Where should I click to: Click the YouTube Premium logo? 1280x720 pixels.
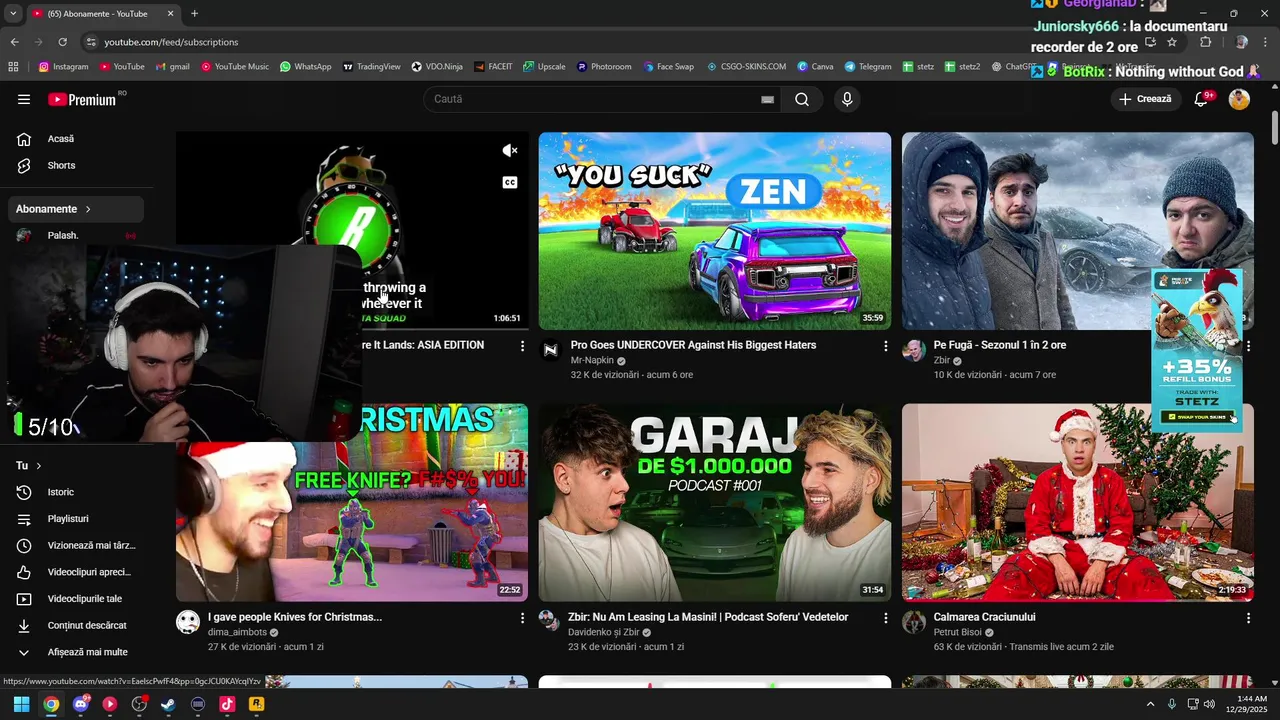point(83,99)
